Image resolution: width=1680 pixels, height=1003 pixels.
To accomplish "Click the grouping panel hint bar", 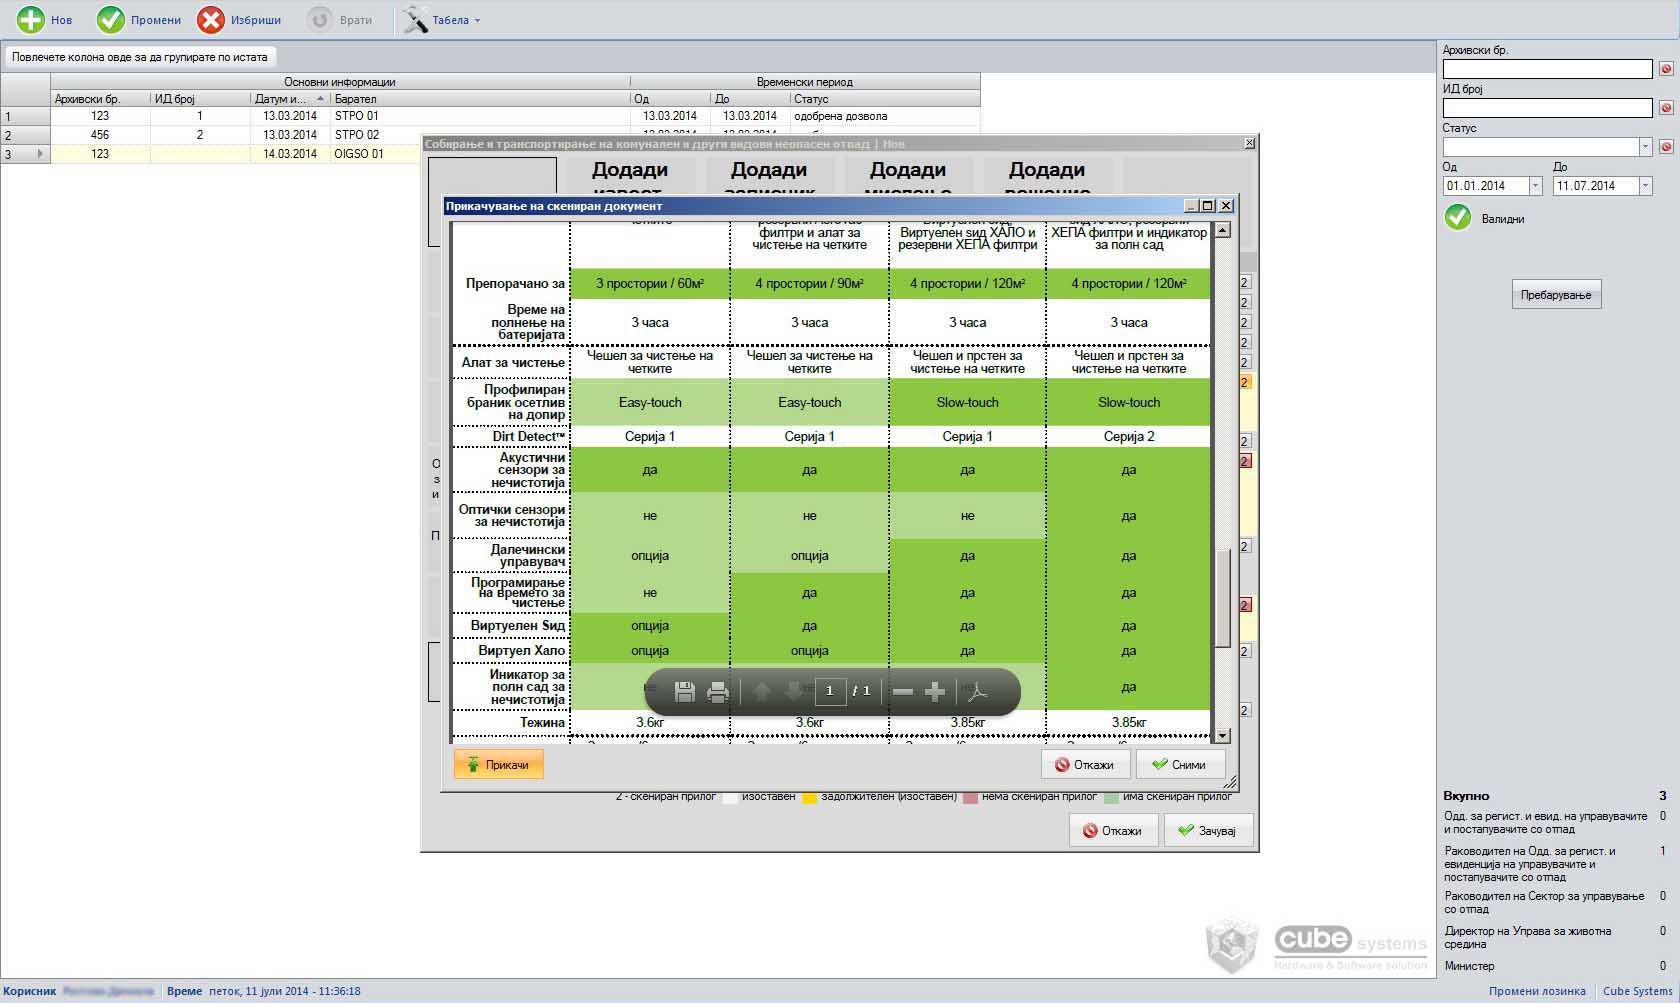I will pos(140,57).
